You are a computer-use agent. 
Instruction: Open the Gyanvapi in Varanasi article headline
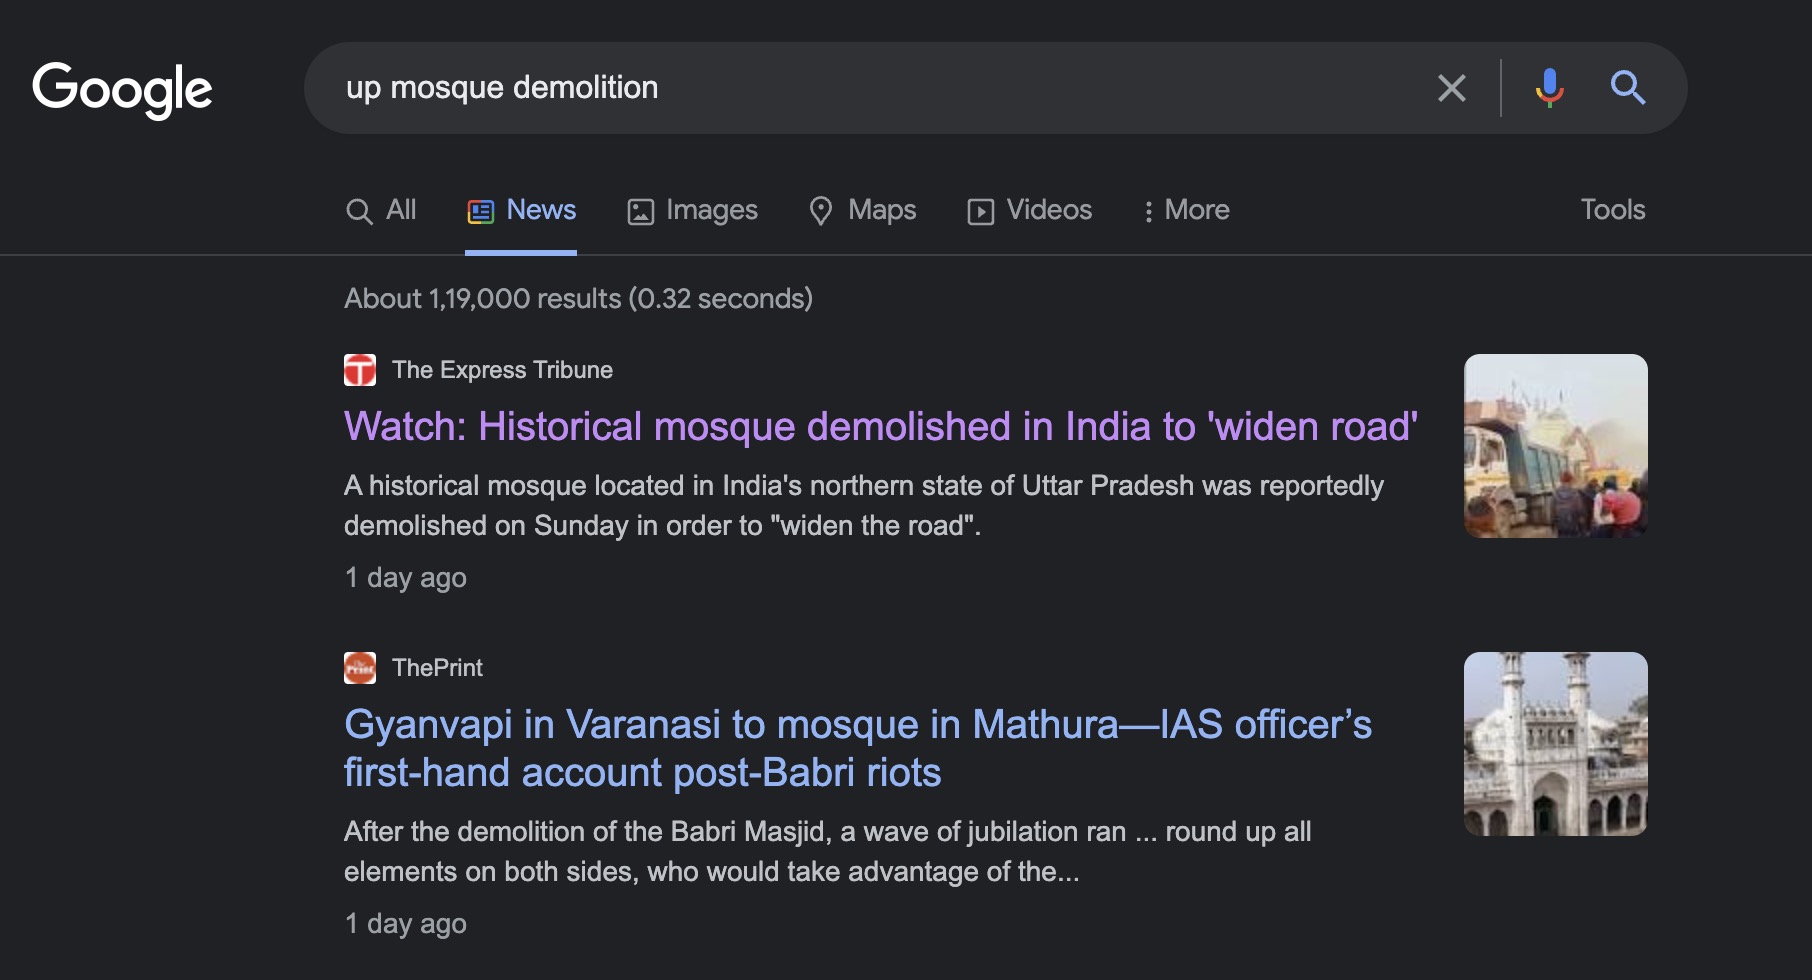coord(858,748)
